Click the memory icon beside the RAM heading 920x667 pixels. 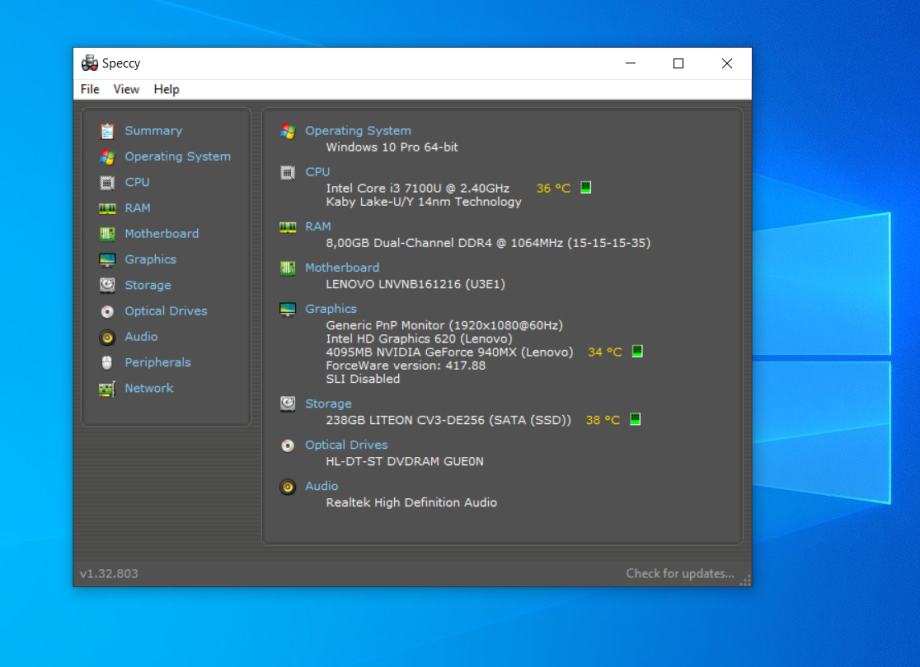click(288, 227)
